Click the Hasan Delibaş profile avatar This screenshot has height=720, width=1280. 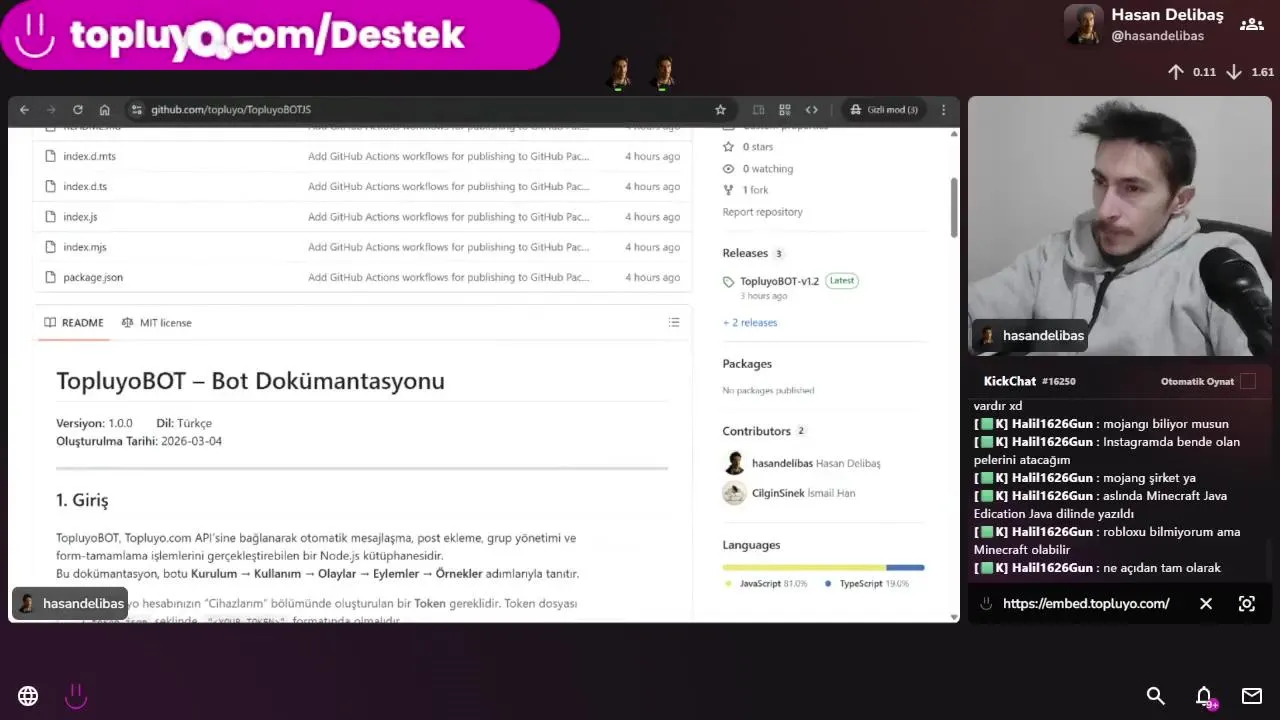[1084, 25]
